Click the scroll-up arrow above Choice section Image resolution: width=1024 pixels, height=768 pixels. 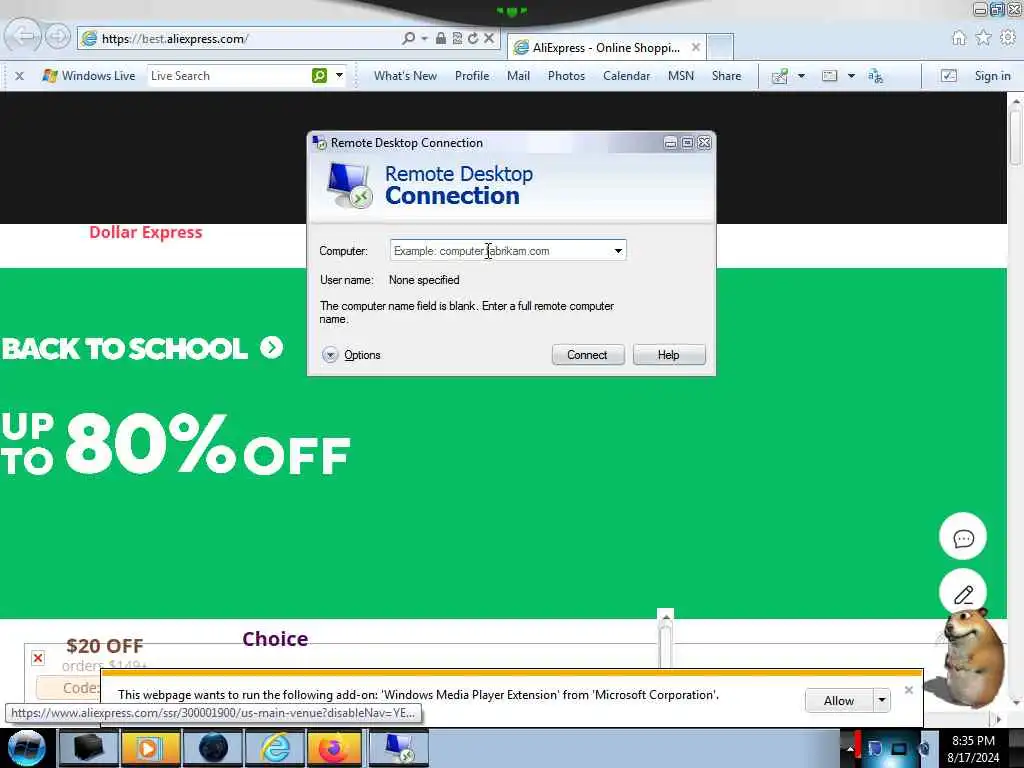(665, 616)
